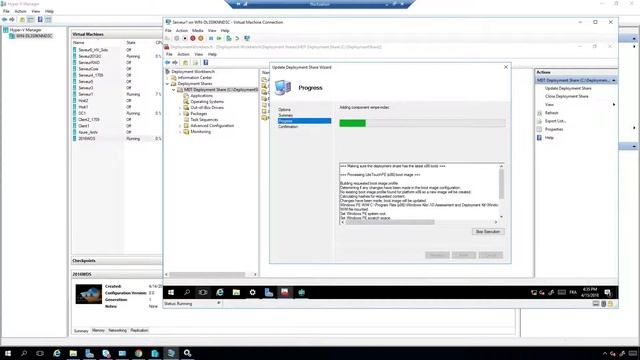Expand the Packages tree node
Viewport: 640px width, 360px height.
180,114
